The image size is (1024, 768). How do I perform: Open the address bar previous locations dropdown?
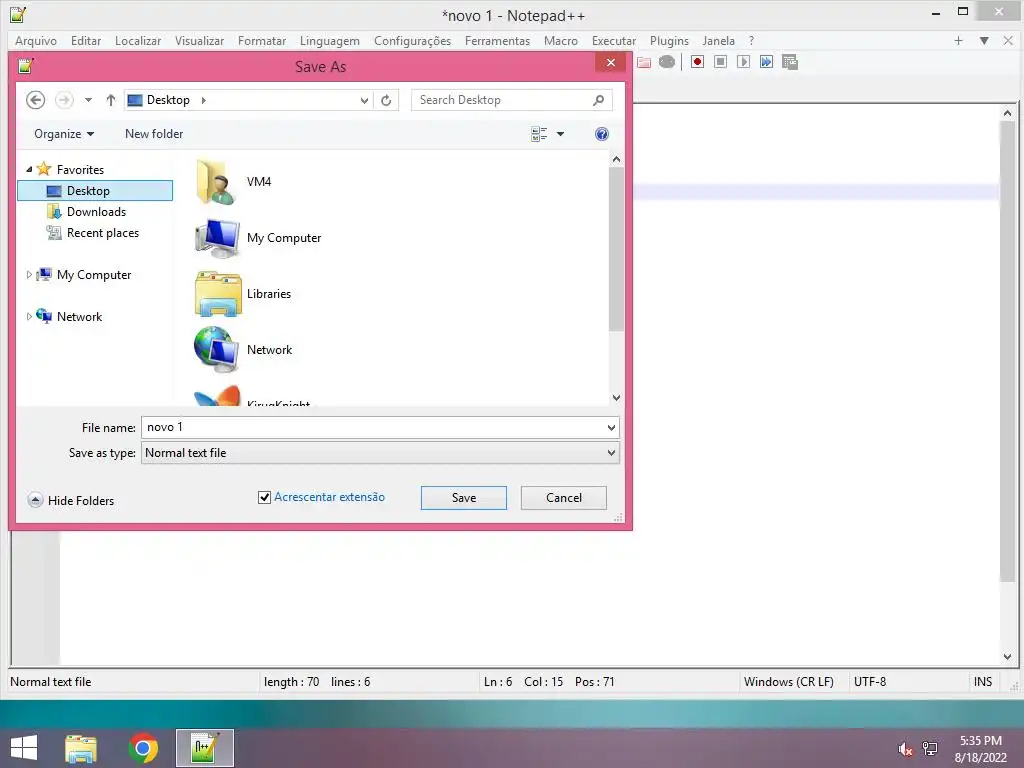click(x=364, y=101)
